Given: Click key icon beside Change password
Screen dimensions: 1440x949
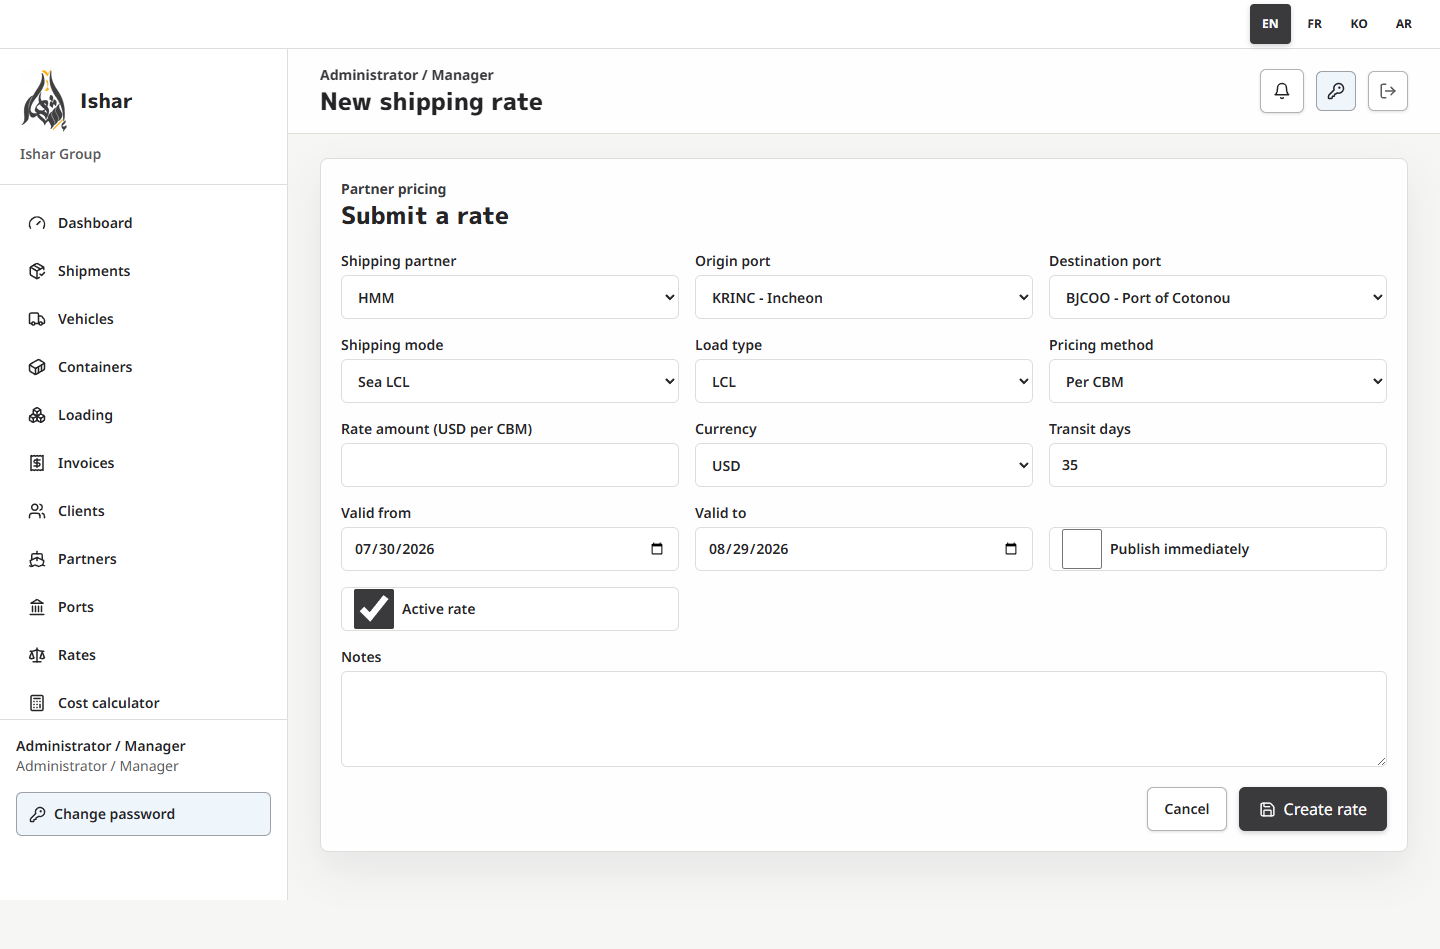Looking at the screenshot, I should coord(37,814).
